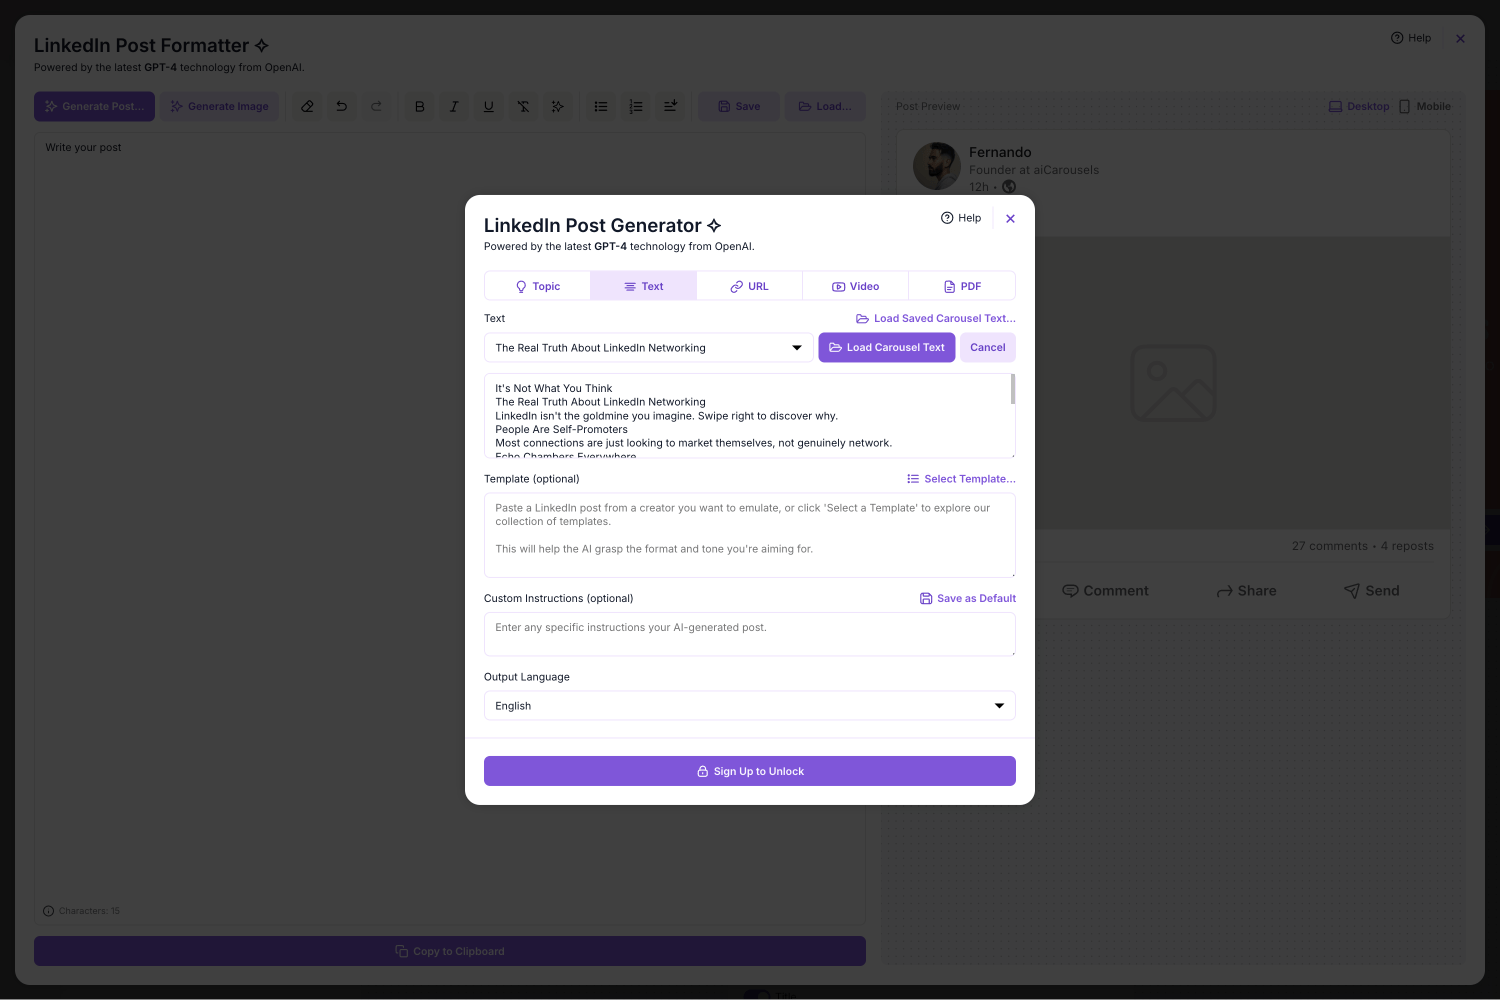Open the Load... menu in editor toolbar

pos(825,106)
